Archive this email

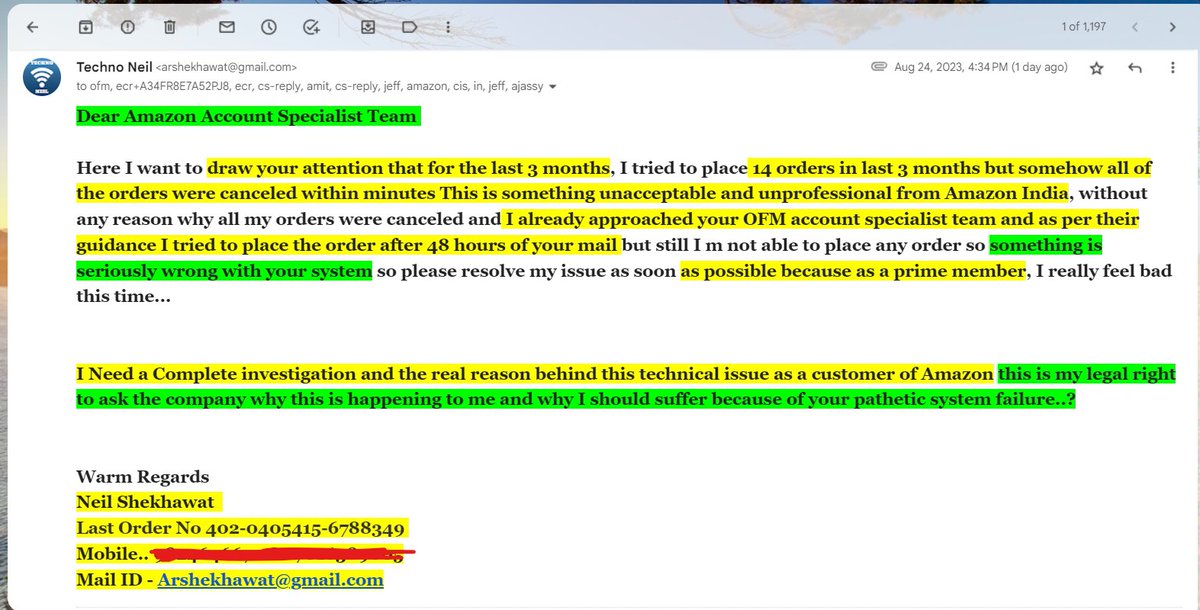pos(86,27)
